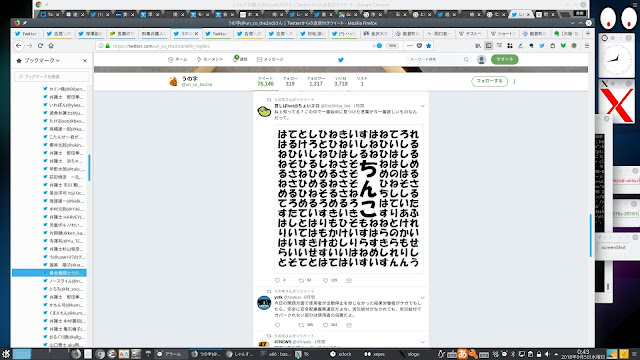
Task: View the フォロー 319 list
Action: click(290, 81)
